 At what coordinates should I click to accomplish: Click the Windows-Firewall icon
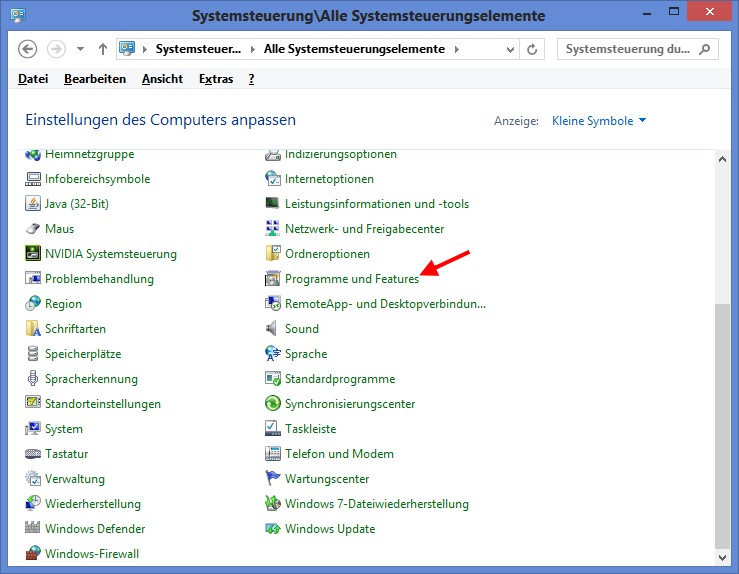click(x=33, y=554)
